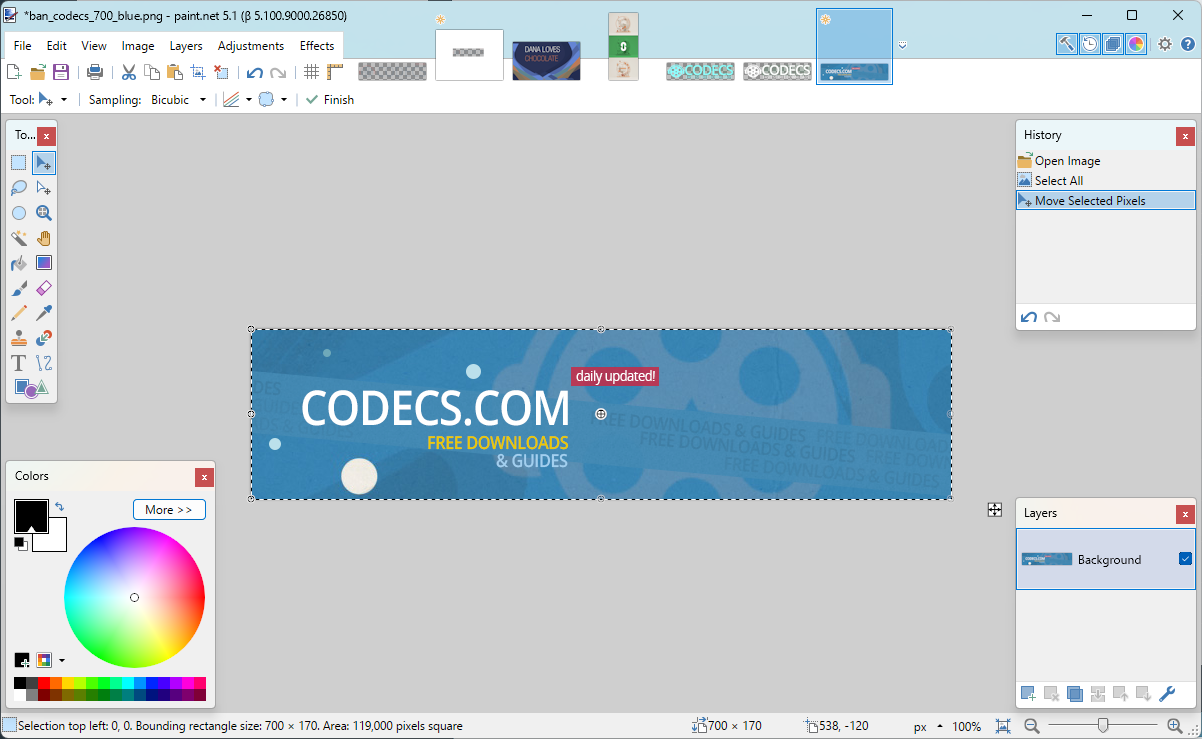Activate the Zoom tool in Tools panel
1202x739 pixels.
pyautogui.click(x=44, y=212)
